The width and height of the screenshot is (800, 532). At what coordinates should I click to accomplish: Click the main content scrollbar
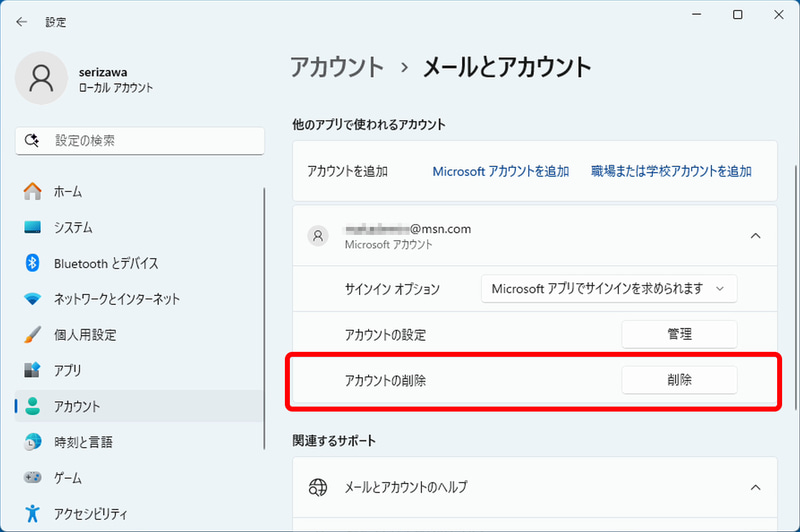tap(795, 287)
